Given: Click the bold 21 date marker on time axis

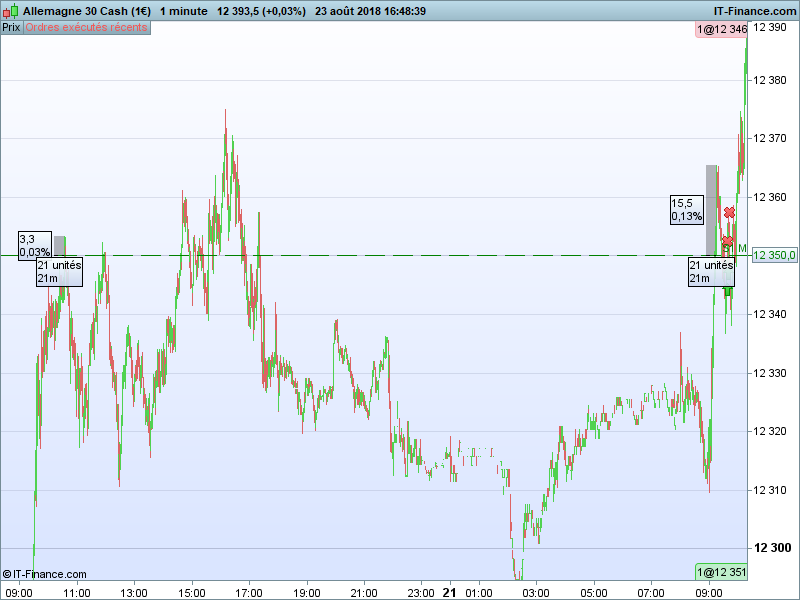Looking at the screenshot, I should (x=449, y=593).
